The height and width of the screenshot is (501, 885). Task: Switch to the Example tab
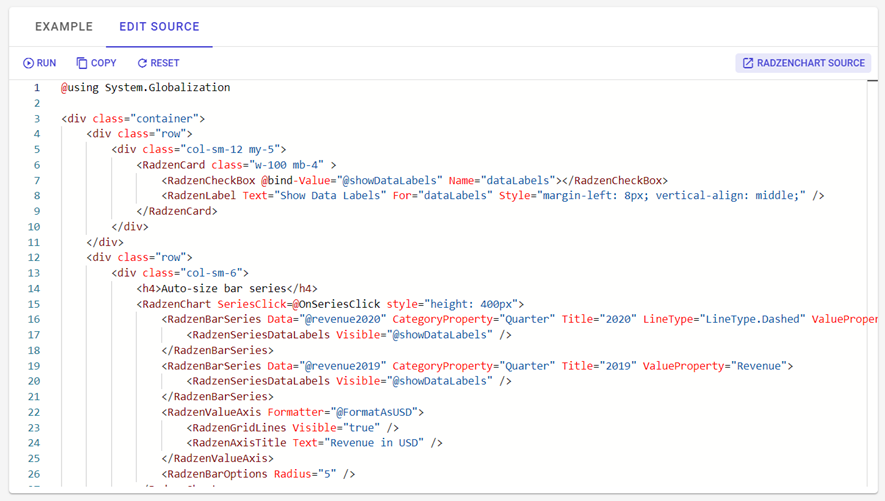64,27
